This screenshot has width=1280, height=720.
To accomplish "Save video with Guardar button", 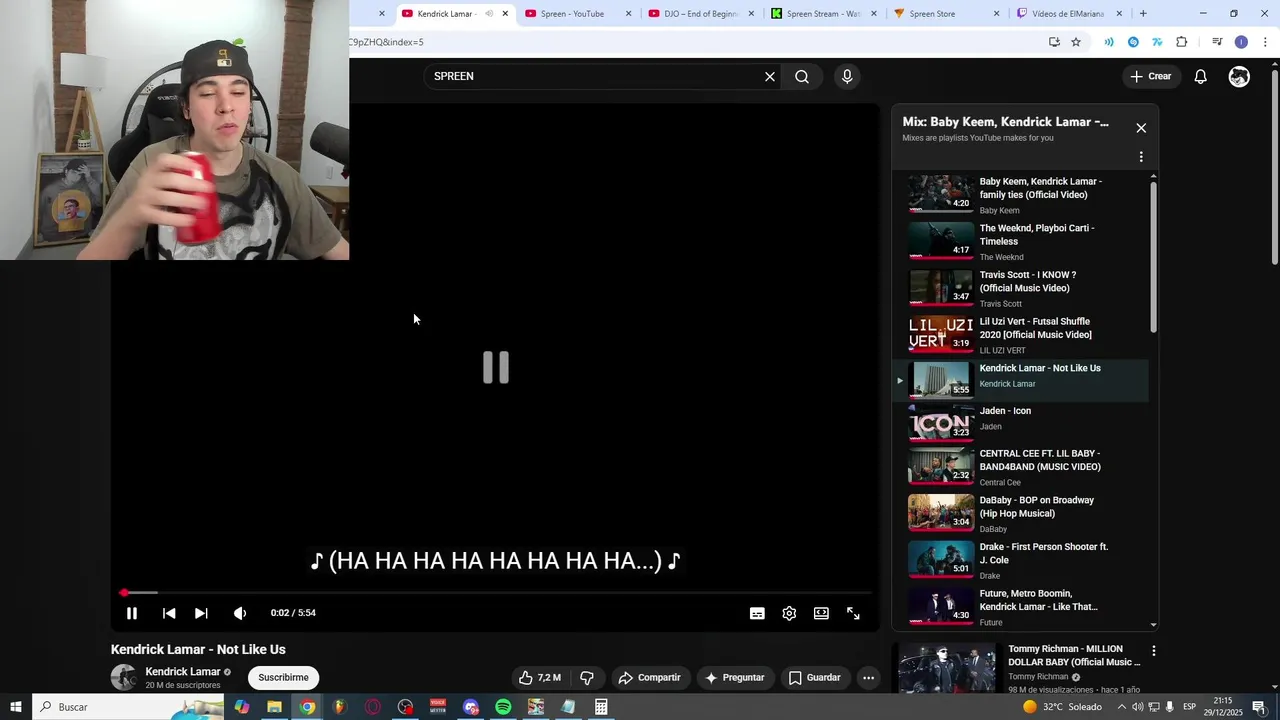I will coord(815,678).
